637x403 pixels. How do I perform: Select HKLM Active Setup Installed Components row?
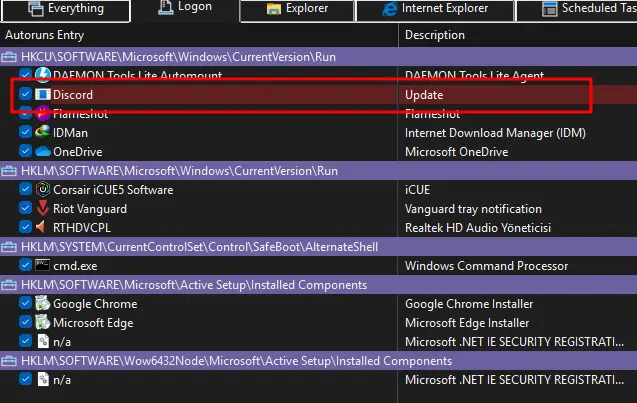click(318, 285)
